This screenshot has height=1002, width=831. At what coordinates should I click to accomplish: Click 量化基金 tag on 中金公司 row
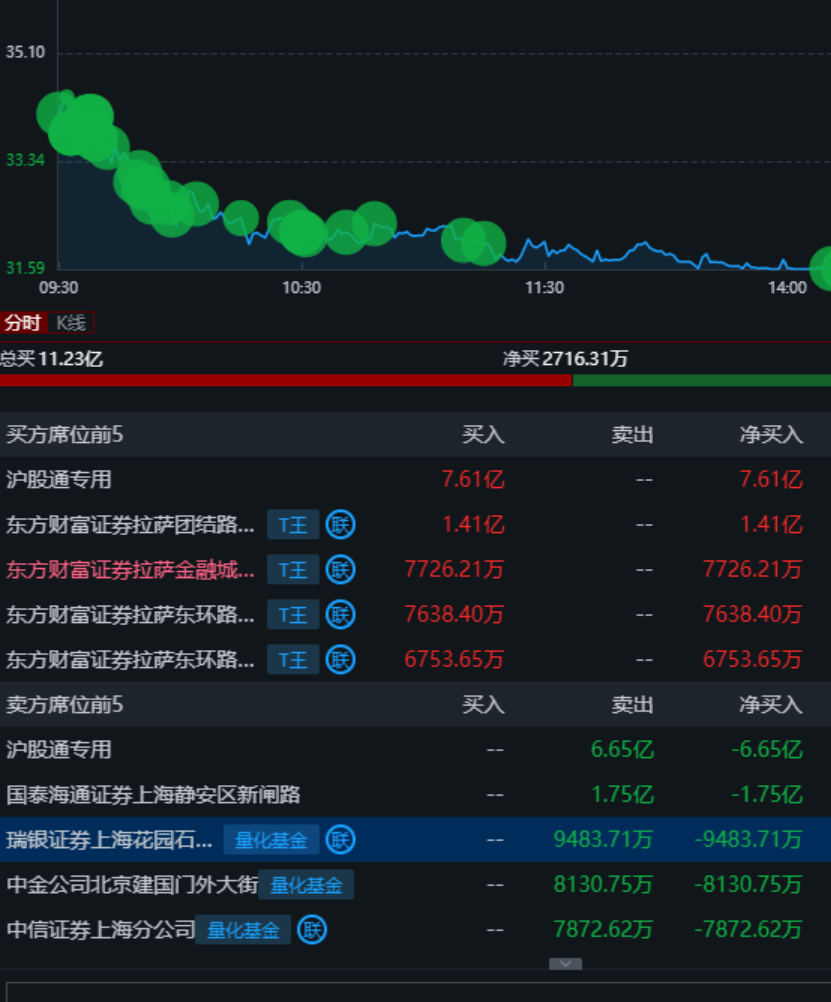pyautogui.click(x=306, y=885)
